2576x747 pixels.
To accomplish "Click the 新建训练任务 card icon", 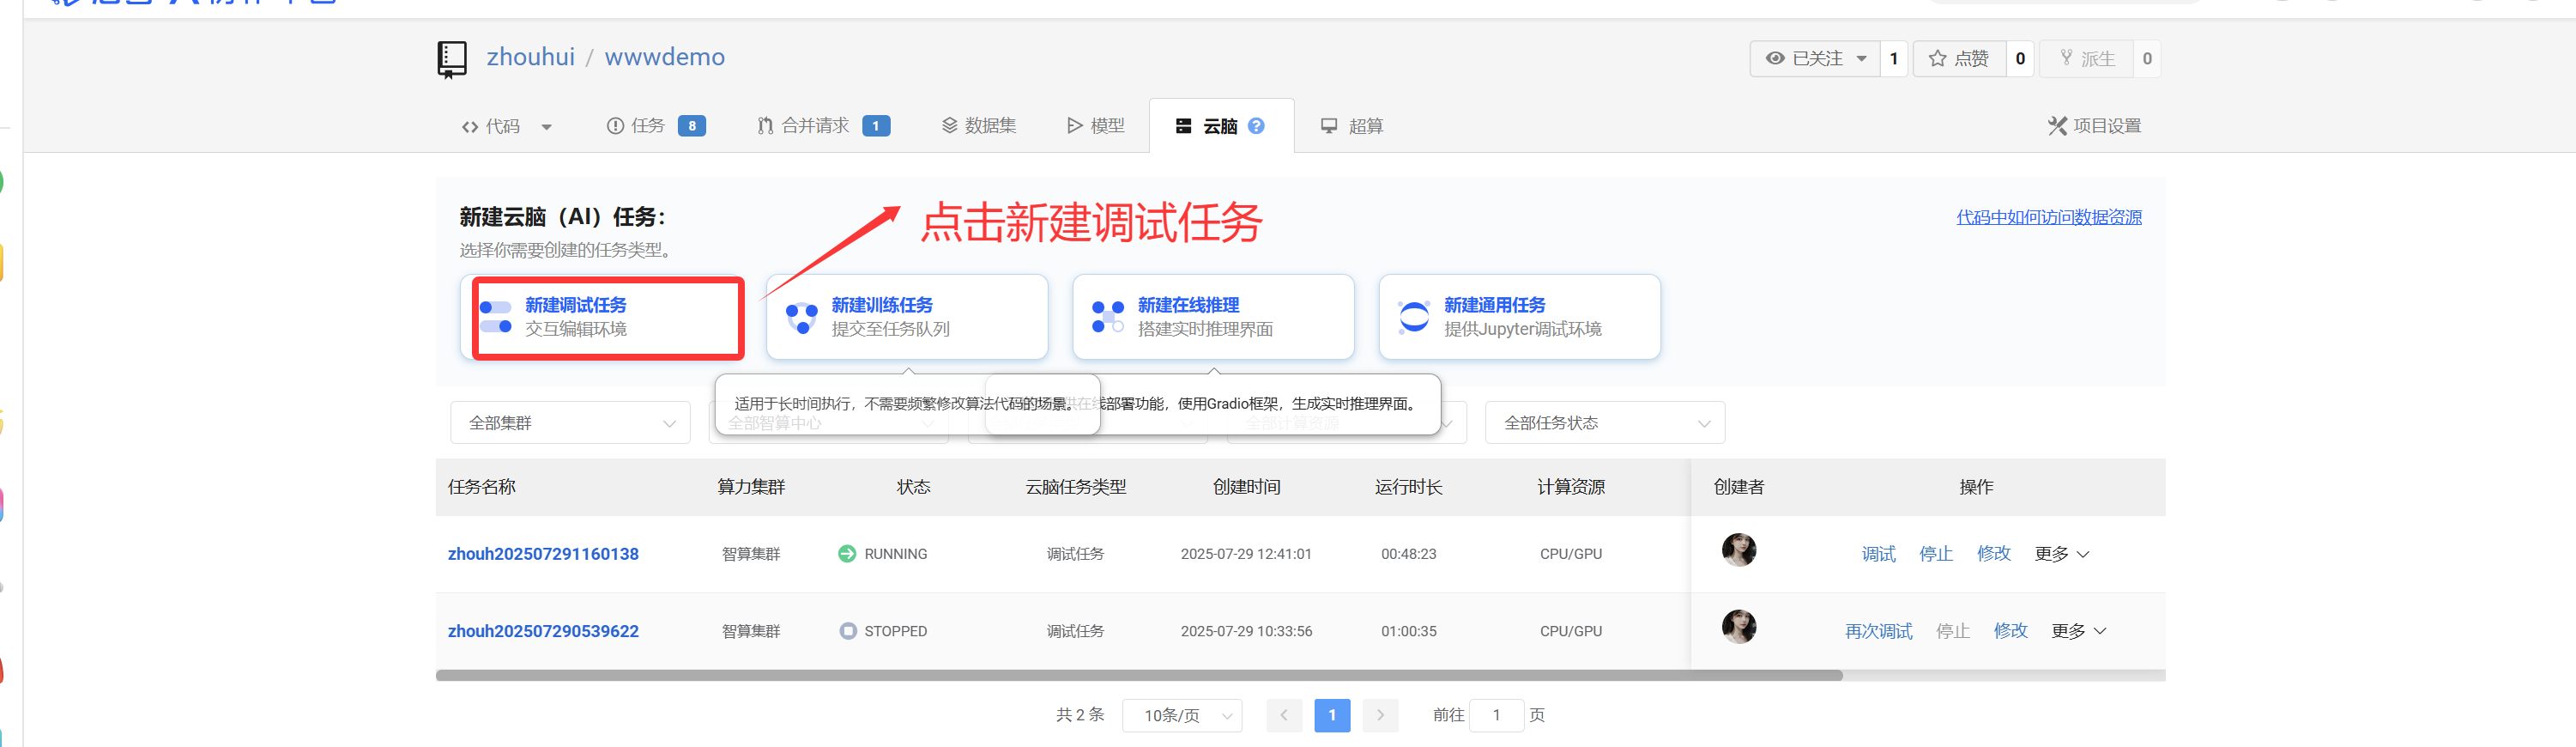I will pyautogui.click(x=802, y=317).
